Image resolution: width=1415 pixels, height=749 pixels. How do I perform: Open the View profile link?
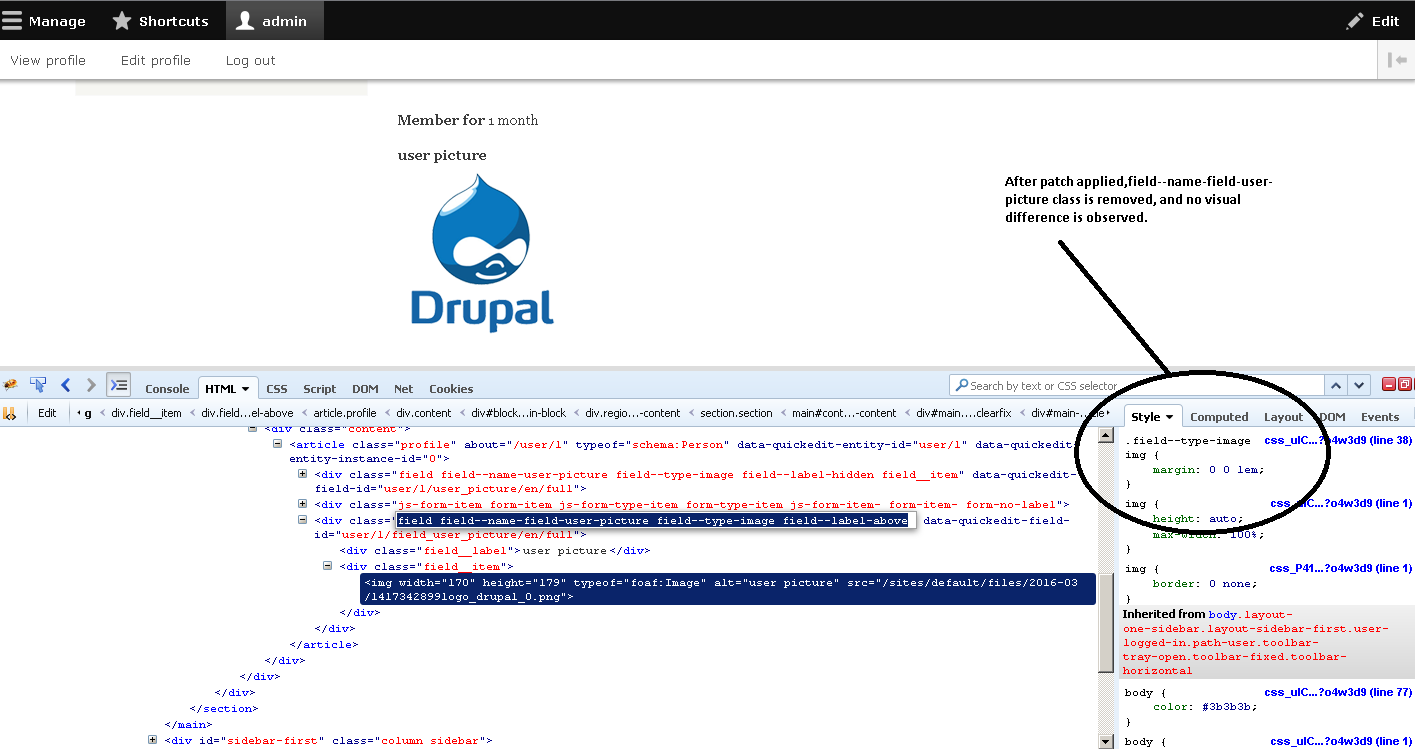click(48, 60)
